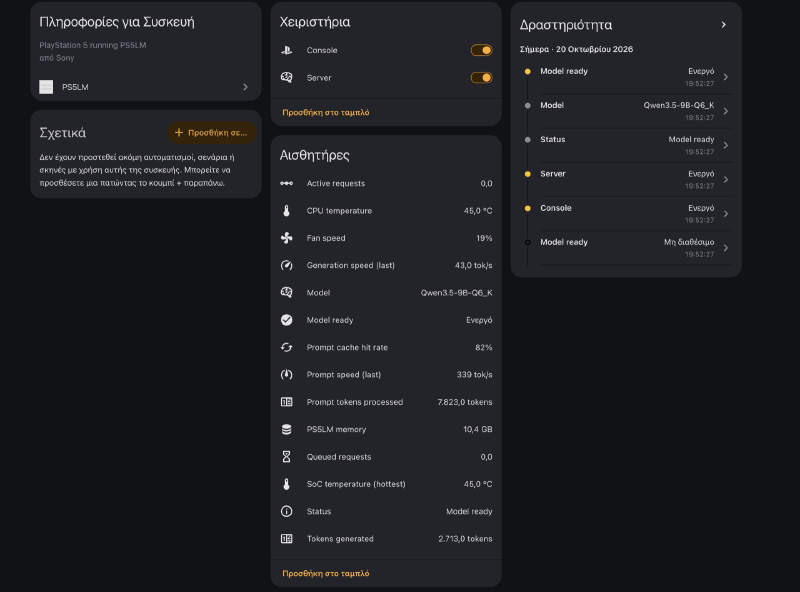The height and width of the screenshot is (592, 800).
Task: Expand the Δραστηριότητα panel with header arrow
Action: (x=723, y=24)
